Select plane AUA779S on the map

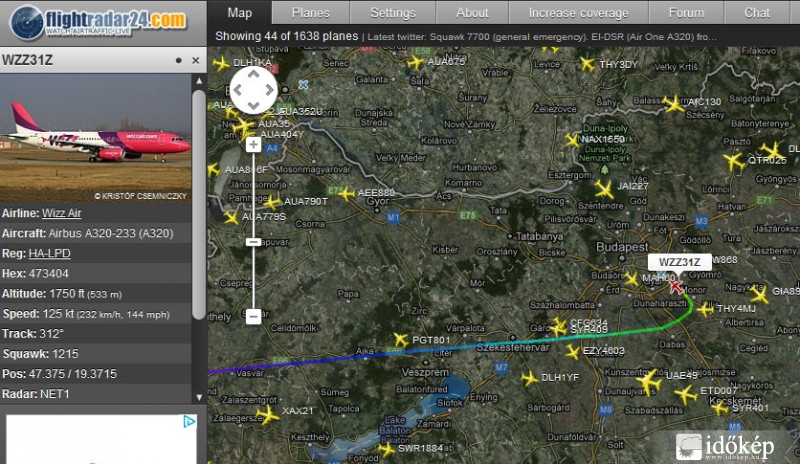point(231,218)
